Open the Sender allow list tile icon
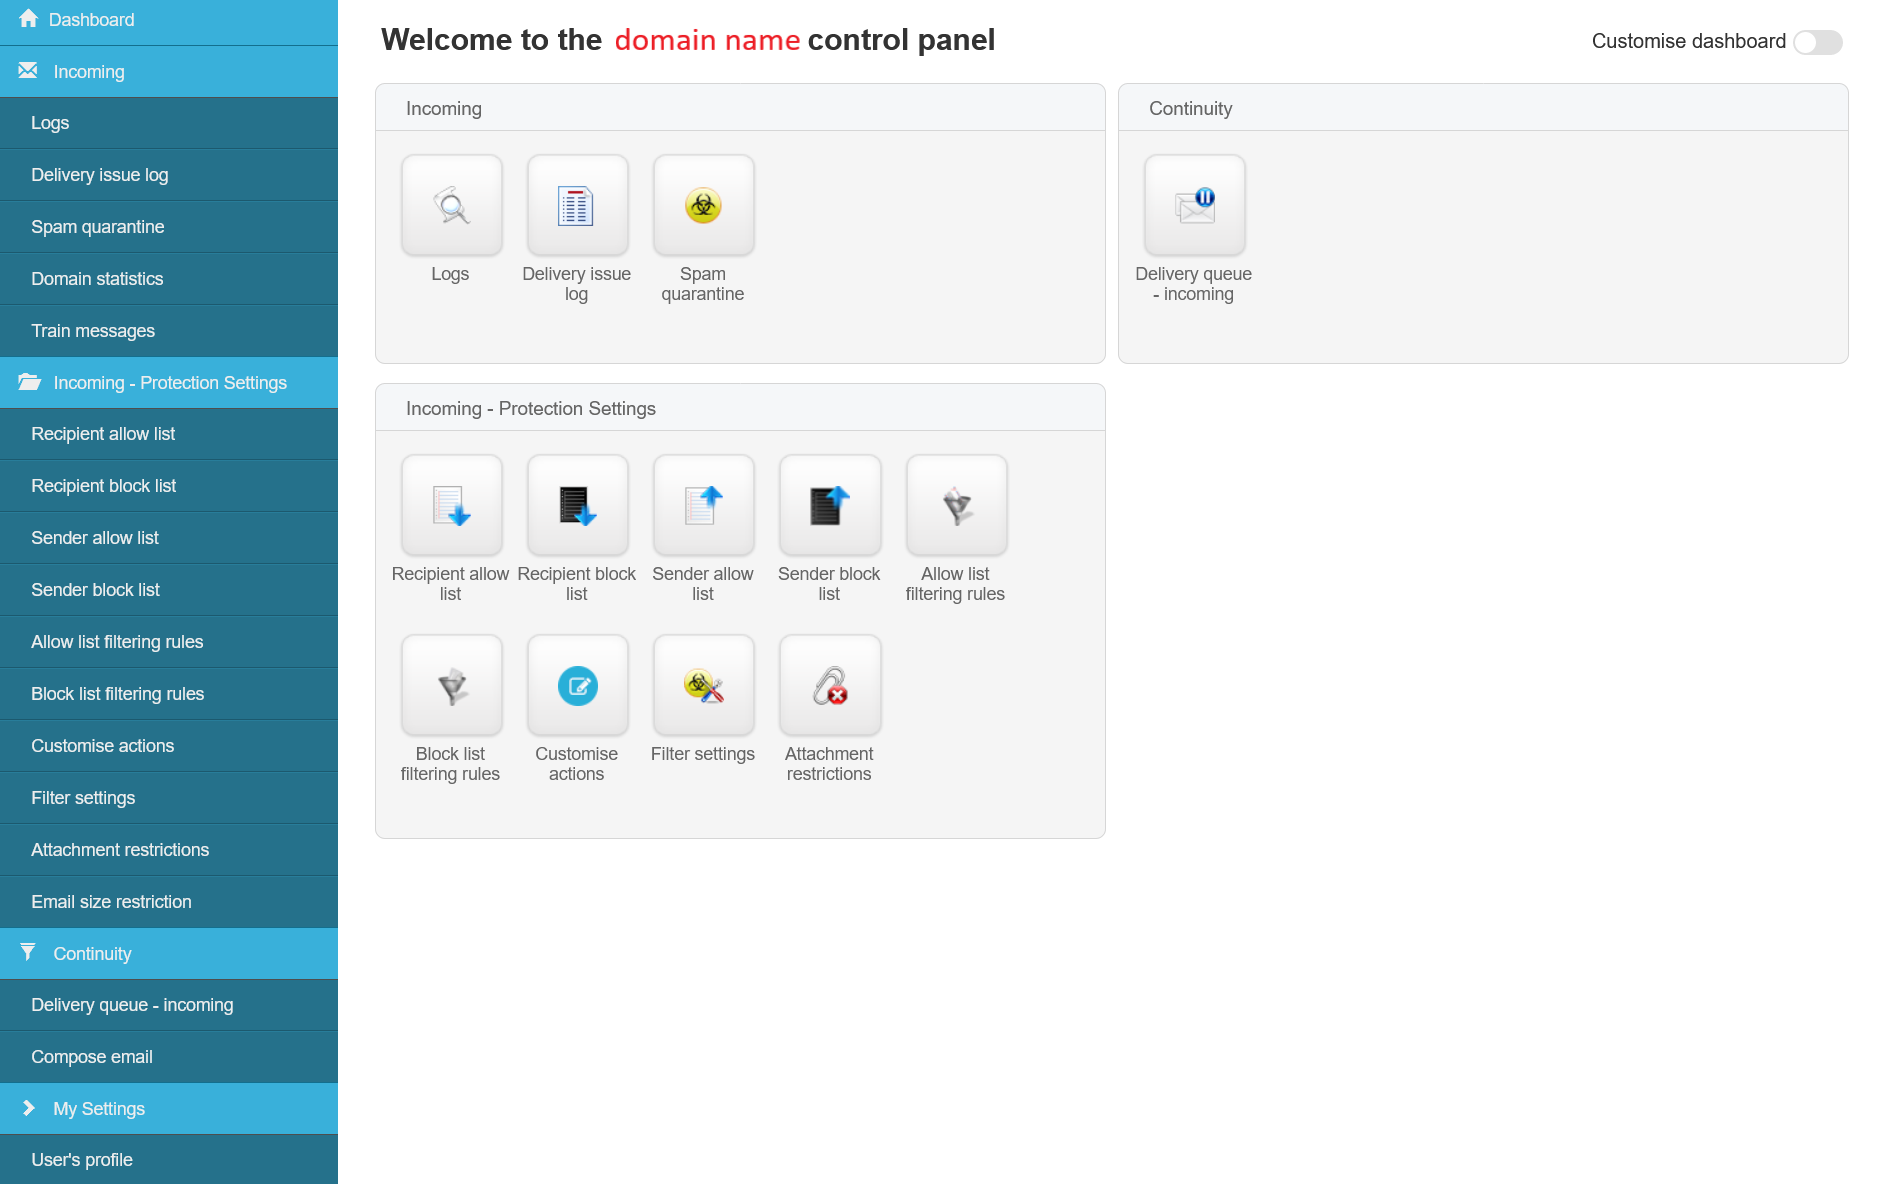The width and height of the screenshot is (1898, 1184). pyautogui.click(x=703, y=505)
